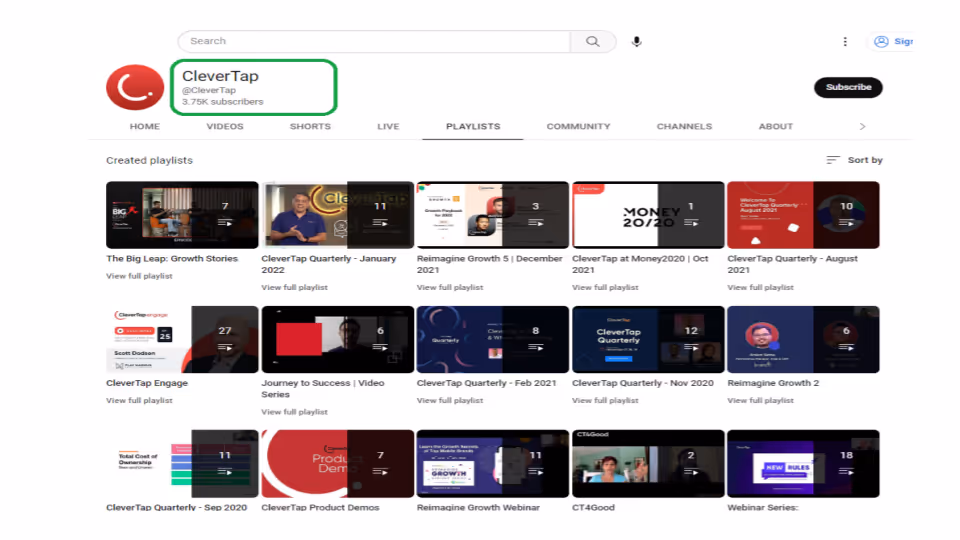Subscribe to the CleverTap channel
960x540 pixels.
click(848, 87)
